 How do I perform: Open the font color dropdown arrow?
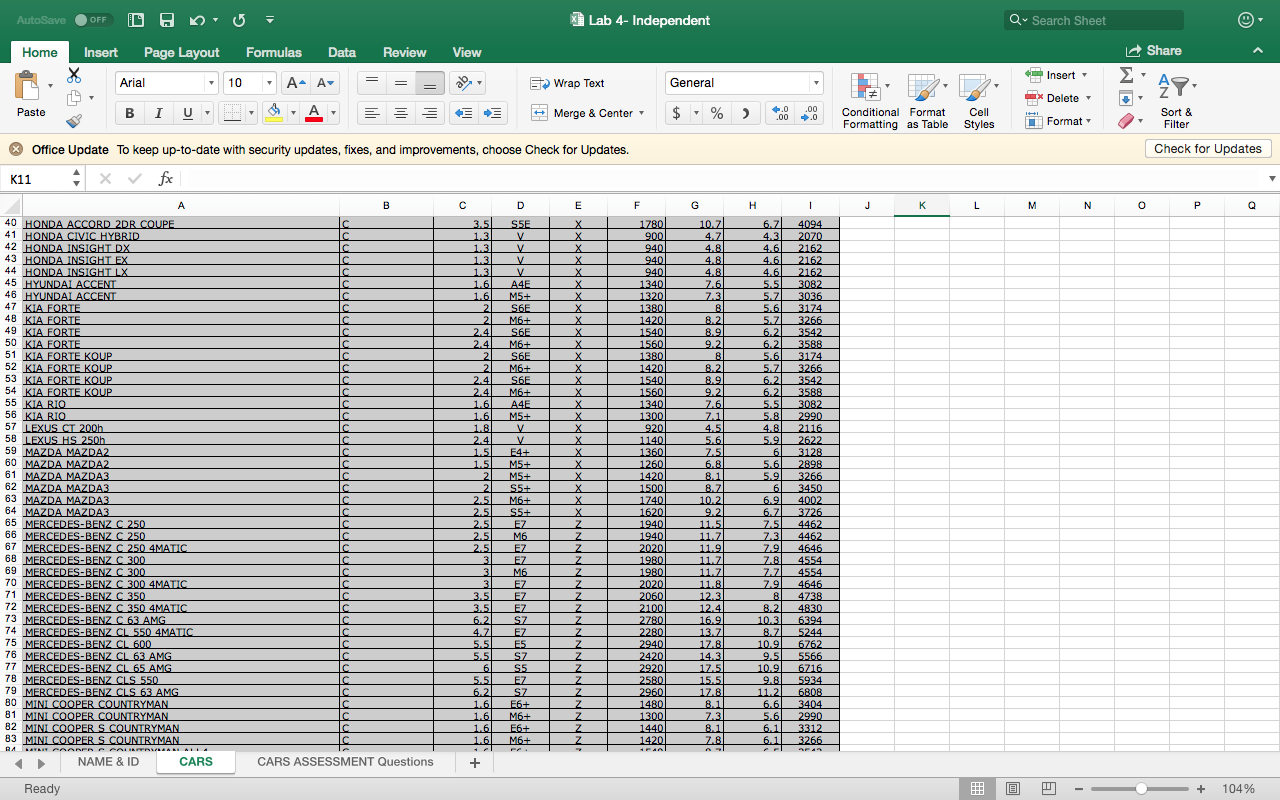pos(331,113)
